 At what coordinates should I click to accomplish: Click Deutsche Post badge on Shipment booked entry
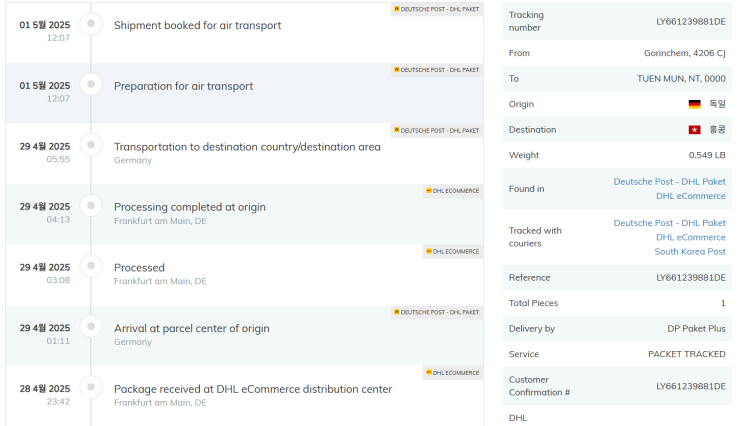436,9
